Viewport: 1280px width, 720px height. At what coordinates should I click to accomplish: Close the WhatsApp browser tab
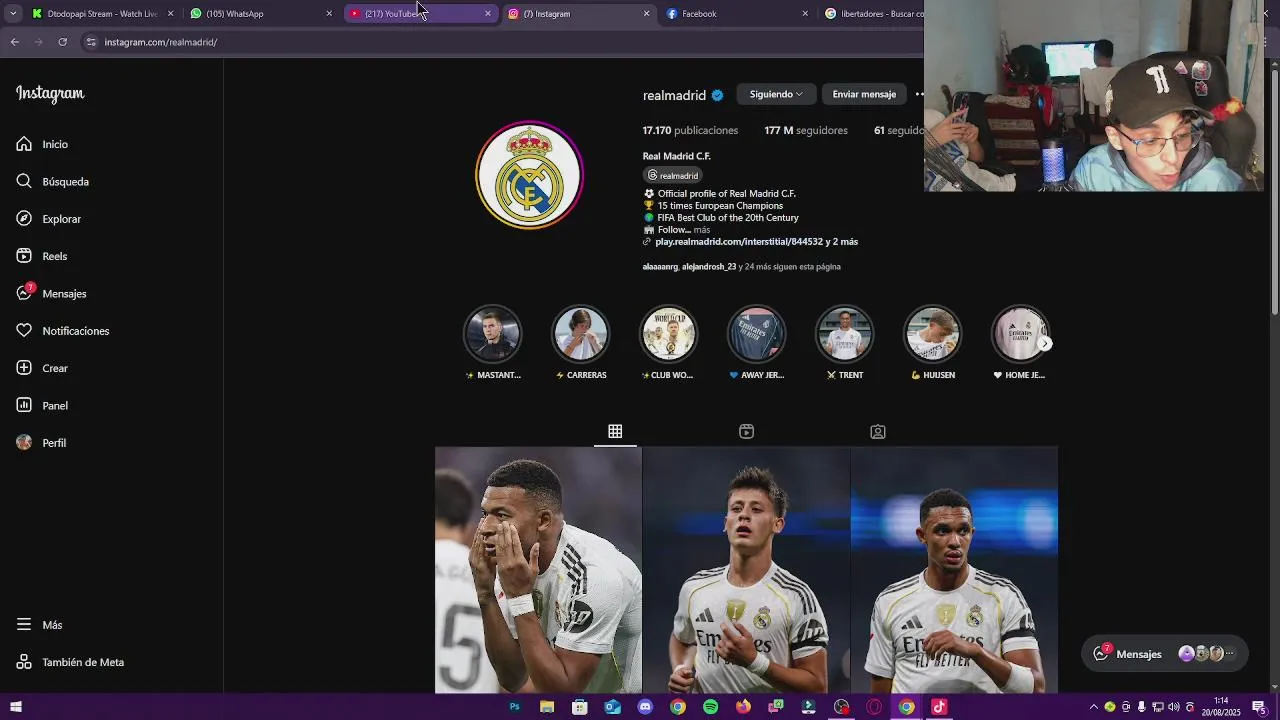tap(329, 14)
